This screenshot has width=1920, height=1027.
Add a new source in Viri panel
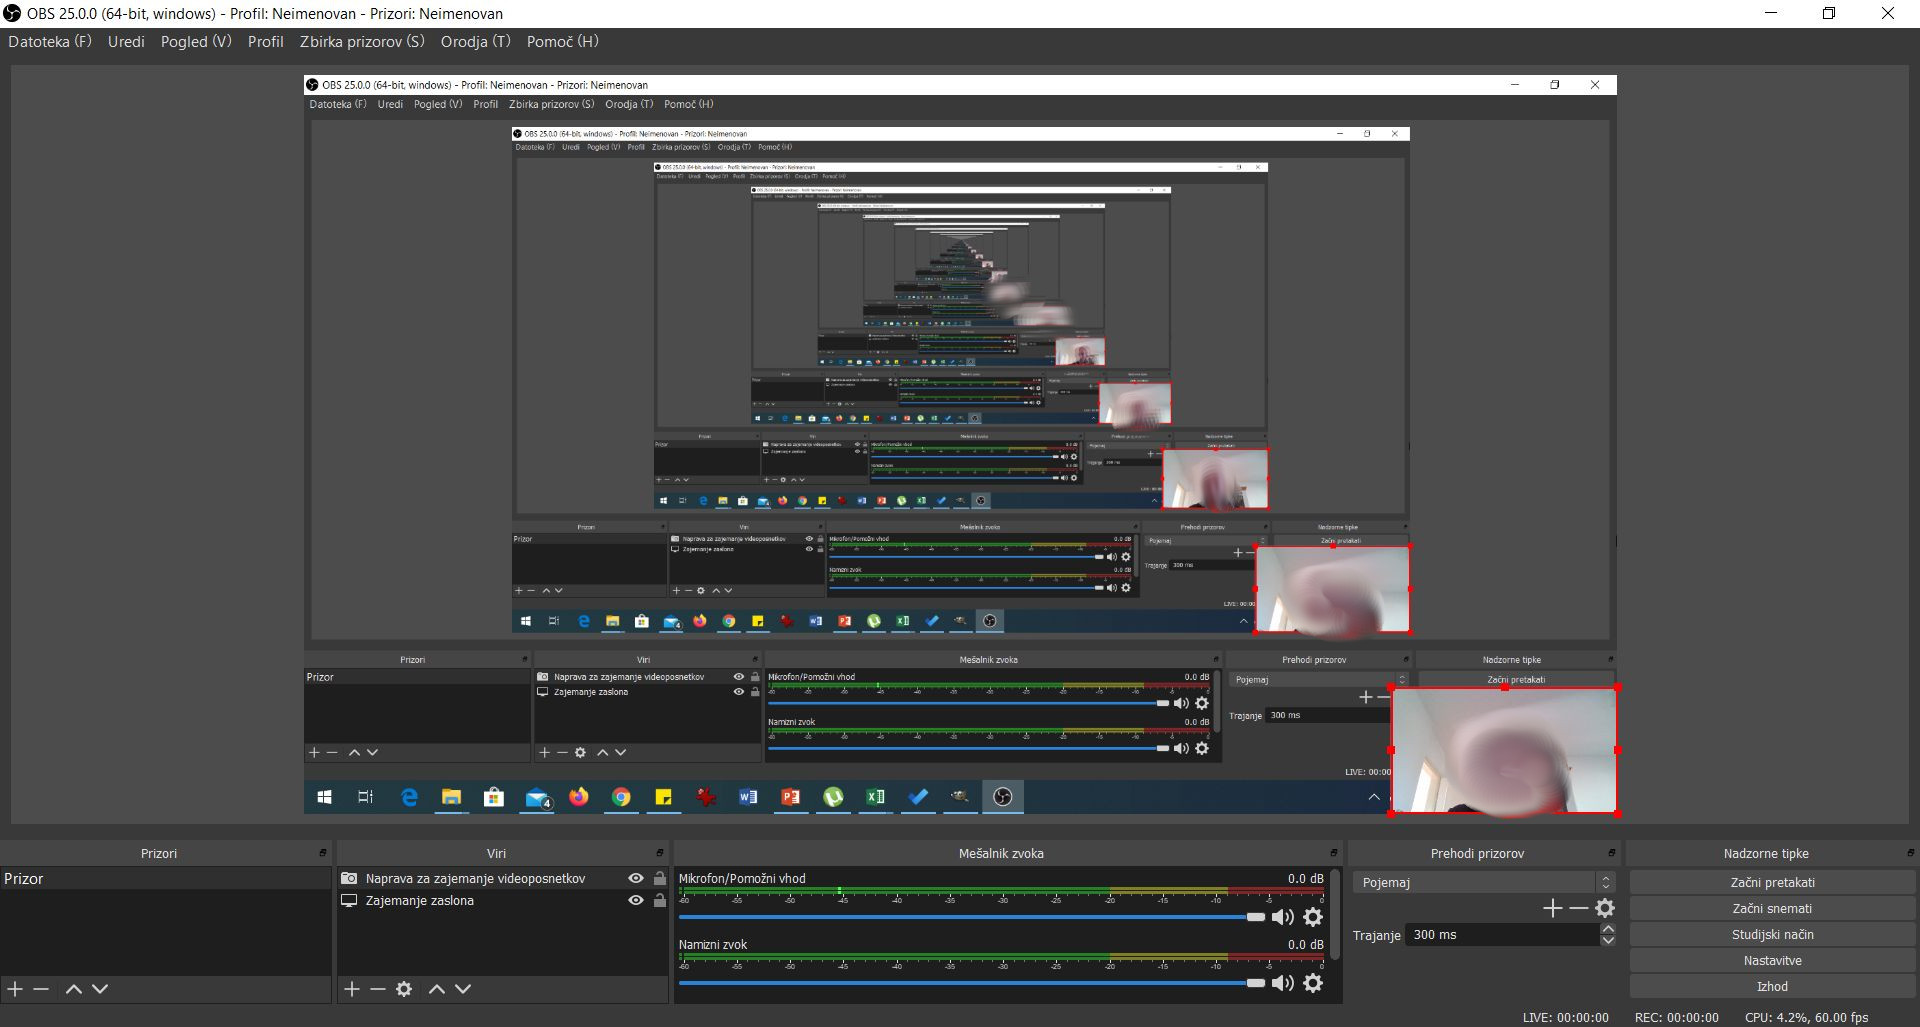(352, 989)
